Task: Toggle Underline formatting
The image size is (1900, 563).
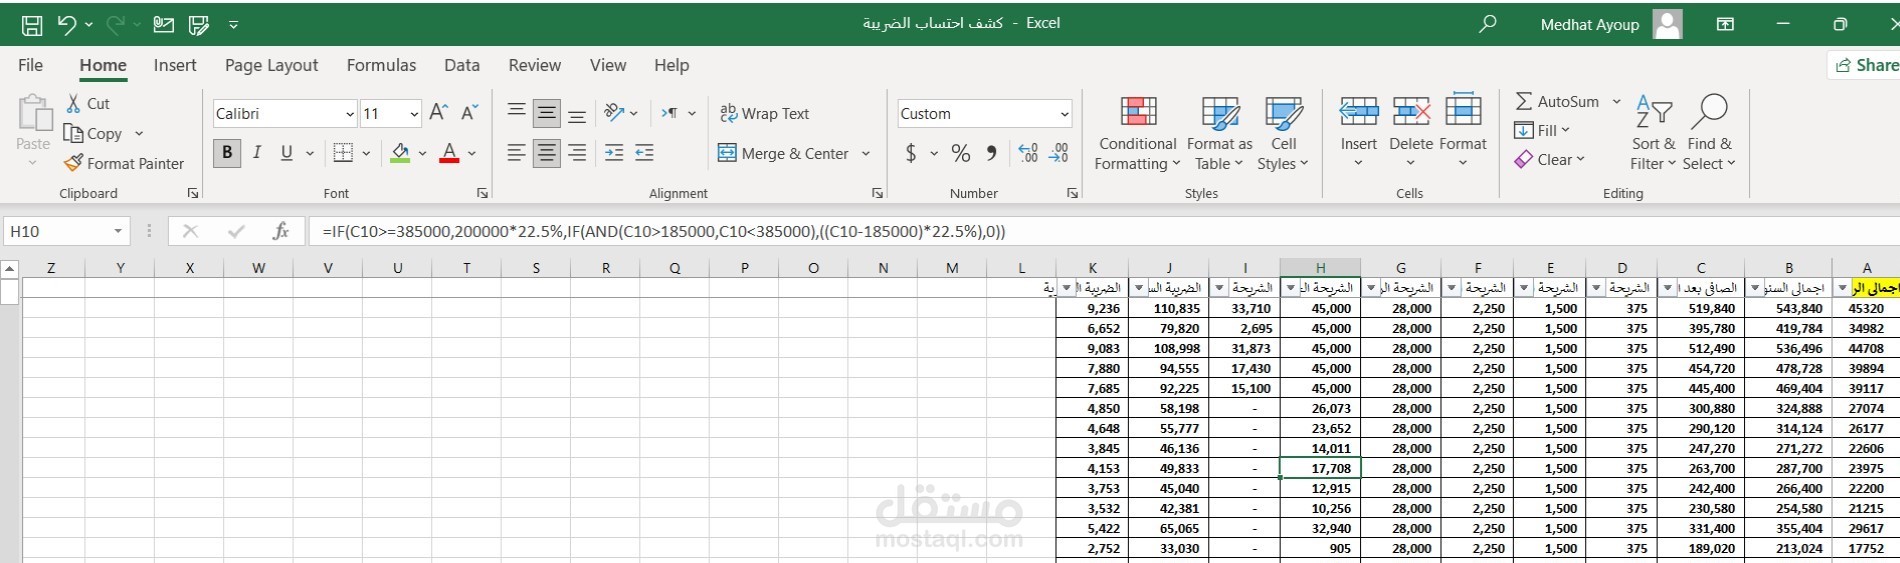Action: coord(287,153)
